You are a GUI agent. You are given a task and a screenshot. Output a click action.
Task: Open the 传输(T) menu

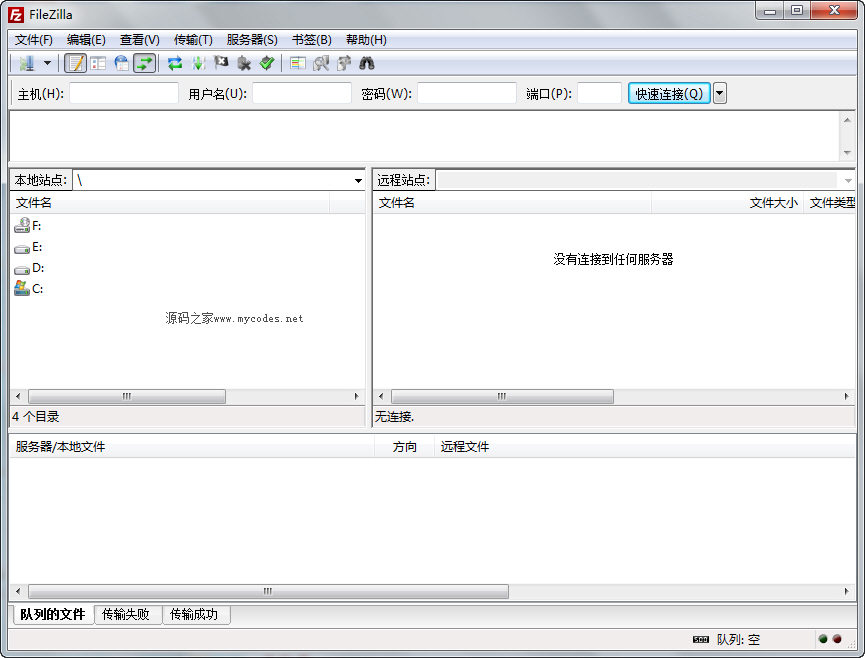click(193, 40)
